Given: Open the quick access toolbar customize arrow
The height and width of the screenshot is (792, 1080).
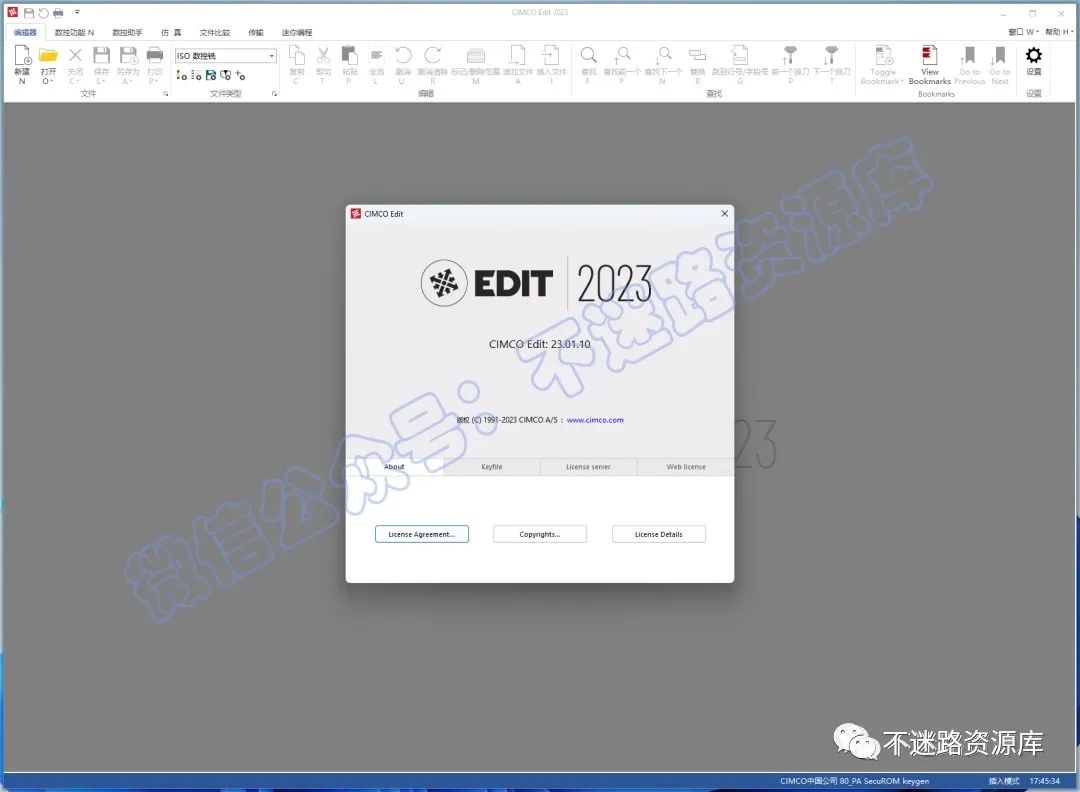Looking at the screenshot, I should [x=77, y=12].
